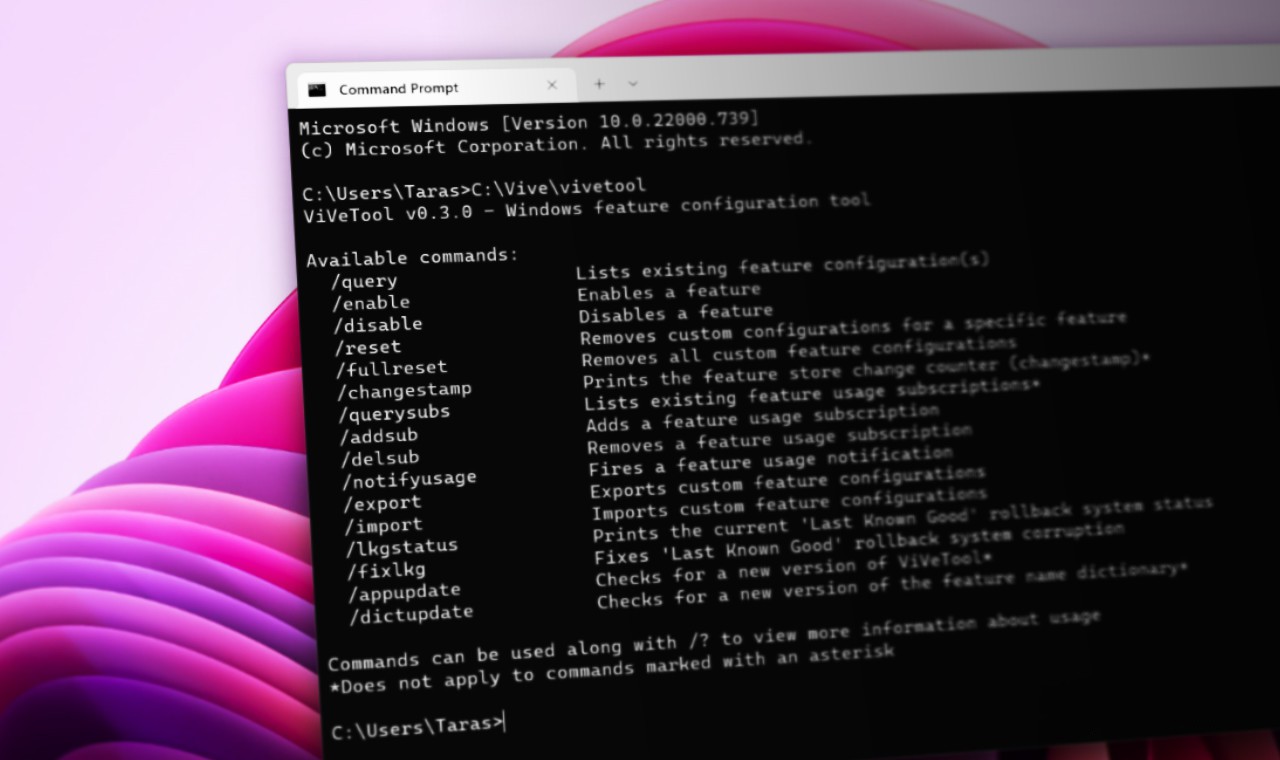Click 'Exports custom feature configurations' text

[788, 482]
